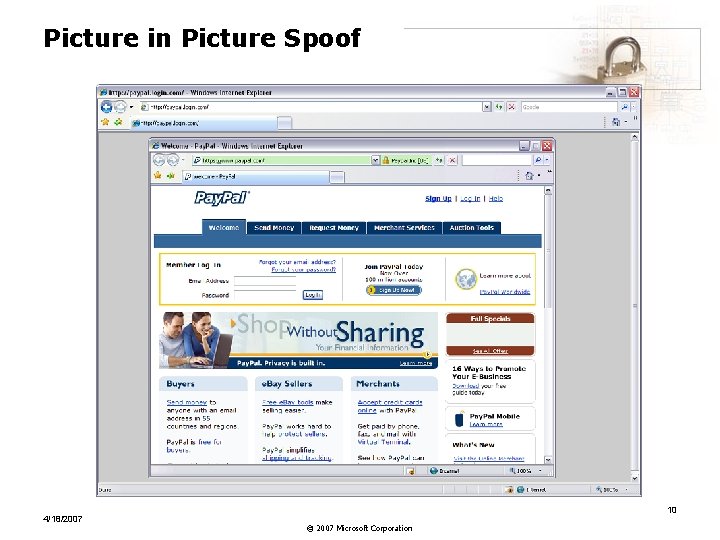Click Log In button in member form
This screenshot has height=540, width=720.
pyautogui.click(x=313, y=295)
